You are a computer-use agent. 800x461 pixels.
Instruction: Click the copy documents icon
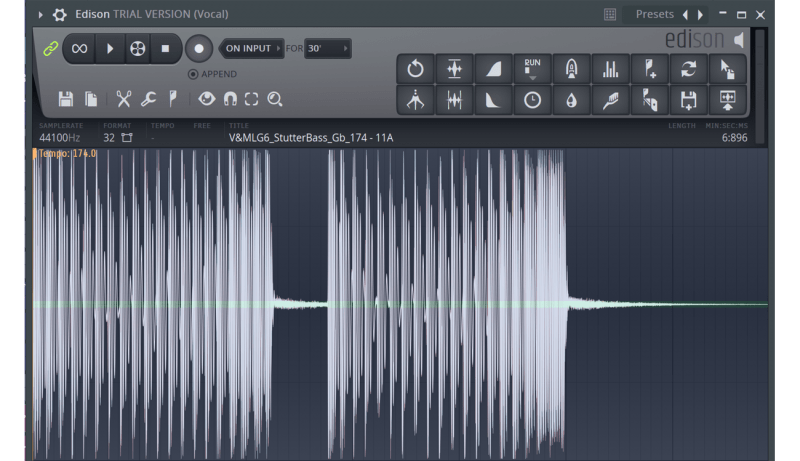[x=91, y=99]
